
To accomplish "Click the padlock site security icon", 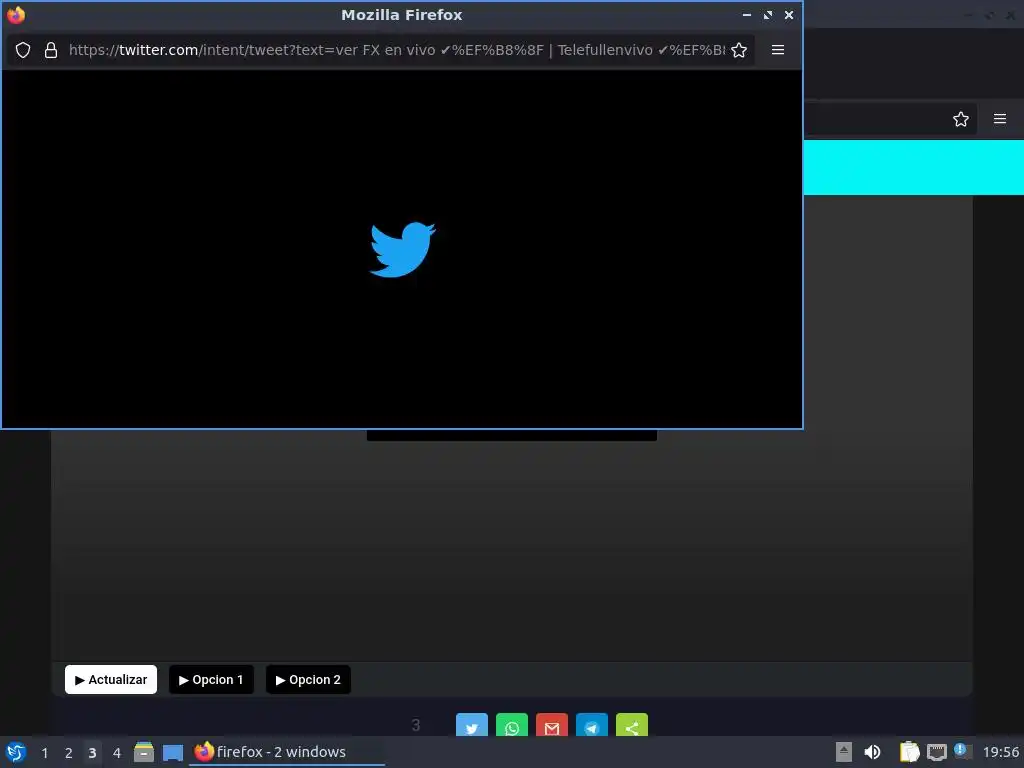I will (x=51, y=50).
